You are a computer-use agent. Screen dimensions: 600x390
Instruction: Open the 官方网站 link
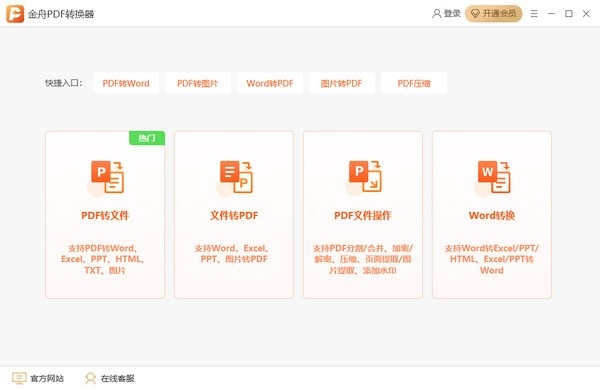click(47, 378)
